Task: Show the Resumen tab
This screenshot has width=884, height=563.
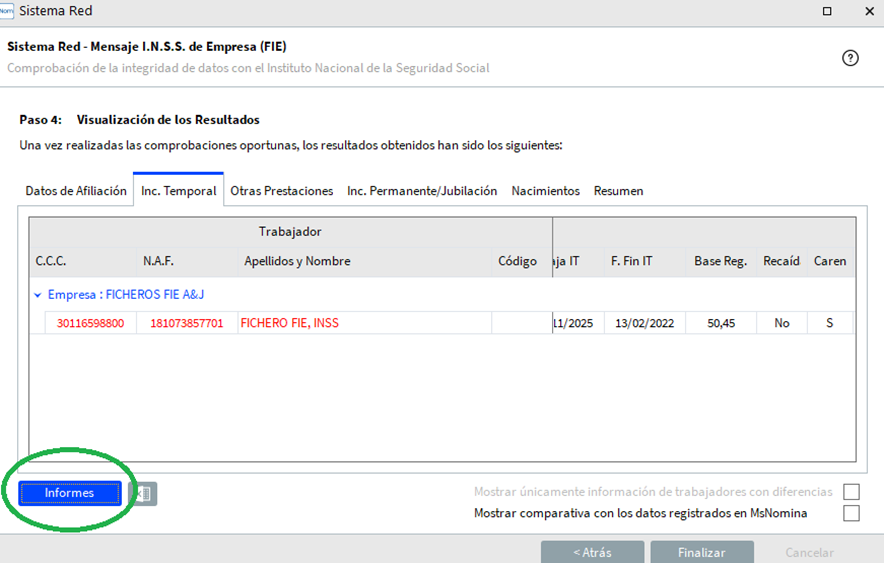Action: point(618,190)
